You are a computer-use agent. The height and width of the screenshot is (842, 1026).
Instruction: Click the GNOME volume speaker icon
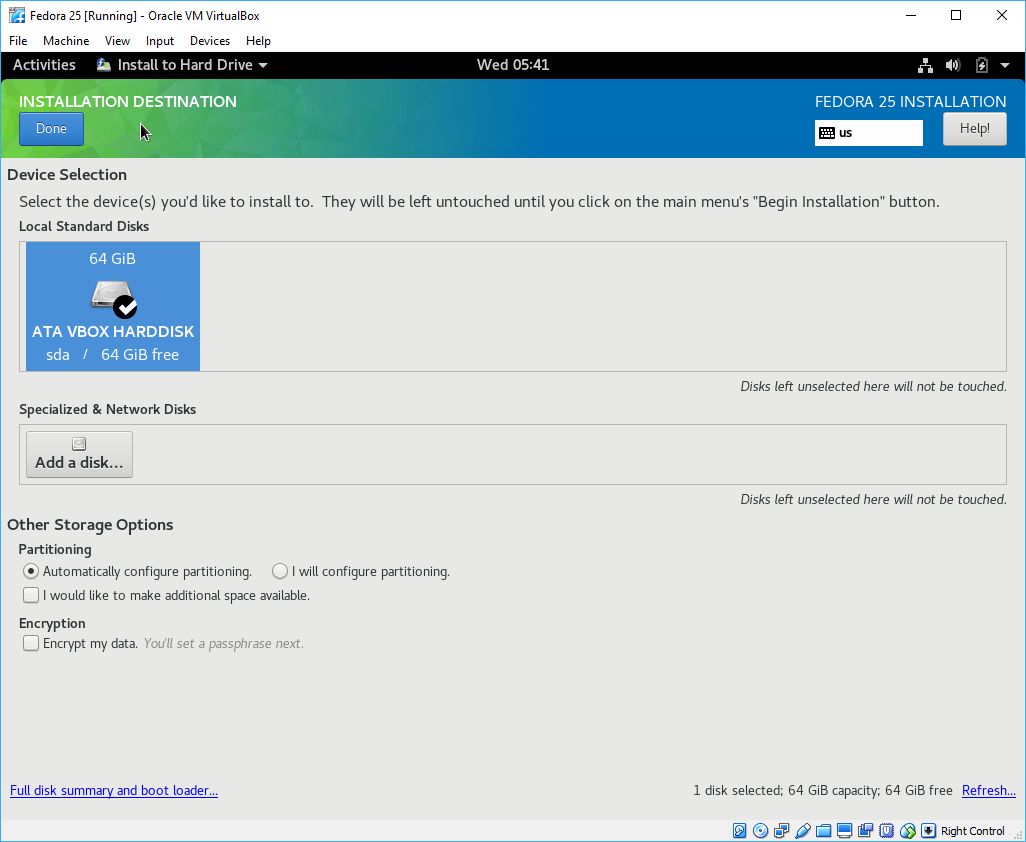coord(953,65)
